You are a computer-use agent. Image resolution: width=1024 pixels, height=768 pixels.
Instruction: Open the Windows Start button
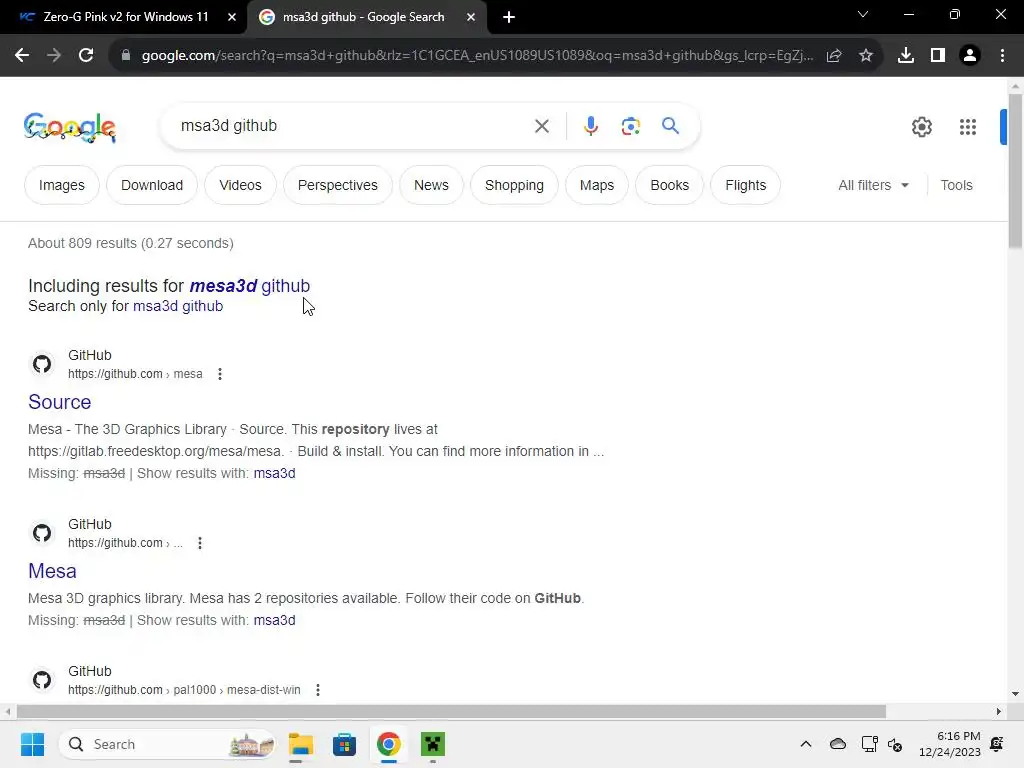pos(32,744)
